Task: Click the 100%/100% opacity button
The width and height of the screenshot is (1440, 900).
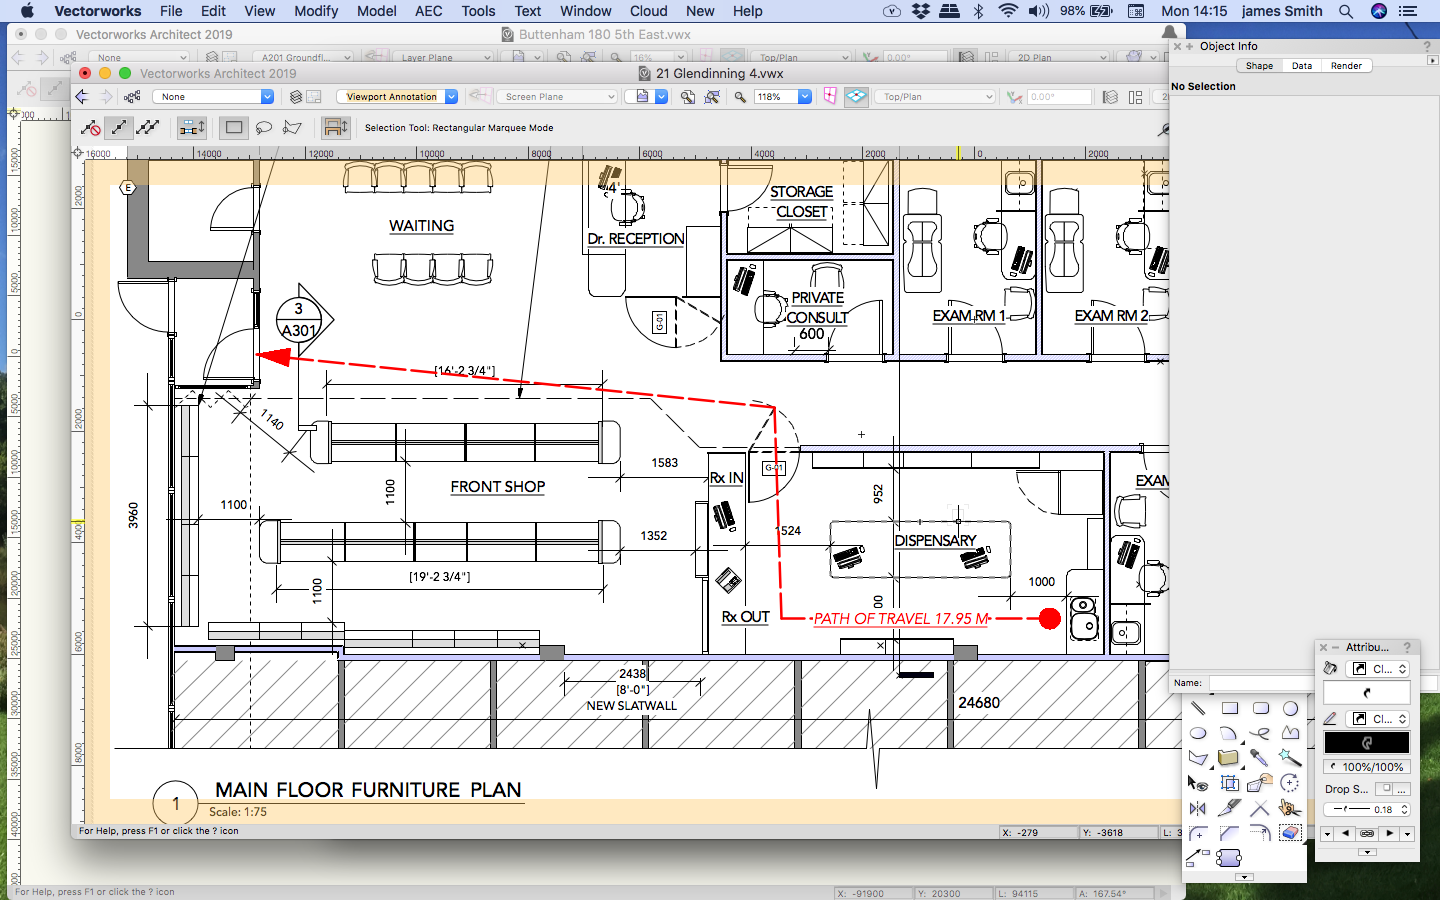Action: [1367, 767]
